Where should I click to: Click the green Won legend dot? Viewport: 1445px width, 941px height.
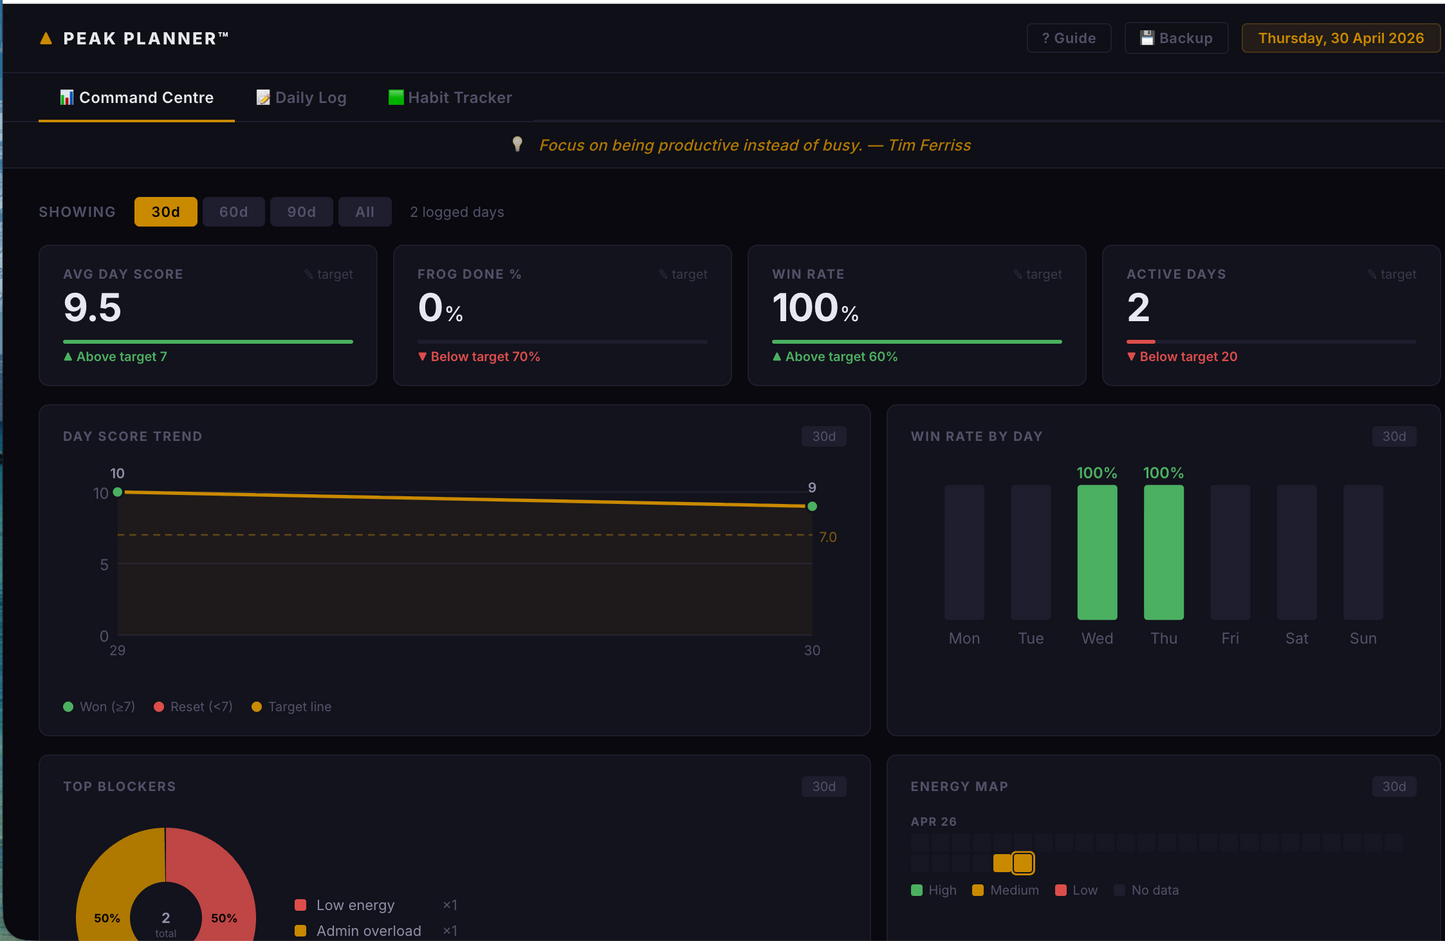click(68, 707)
